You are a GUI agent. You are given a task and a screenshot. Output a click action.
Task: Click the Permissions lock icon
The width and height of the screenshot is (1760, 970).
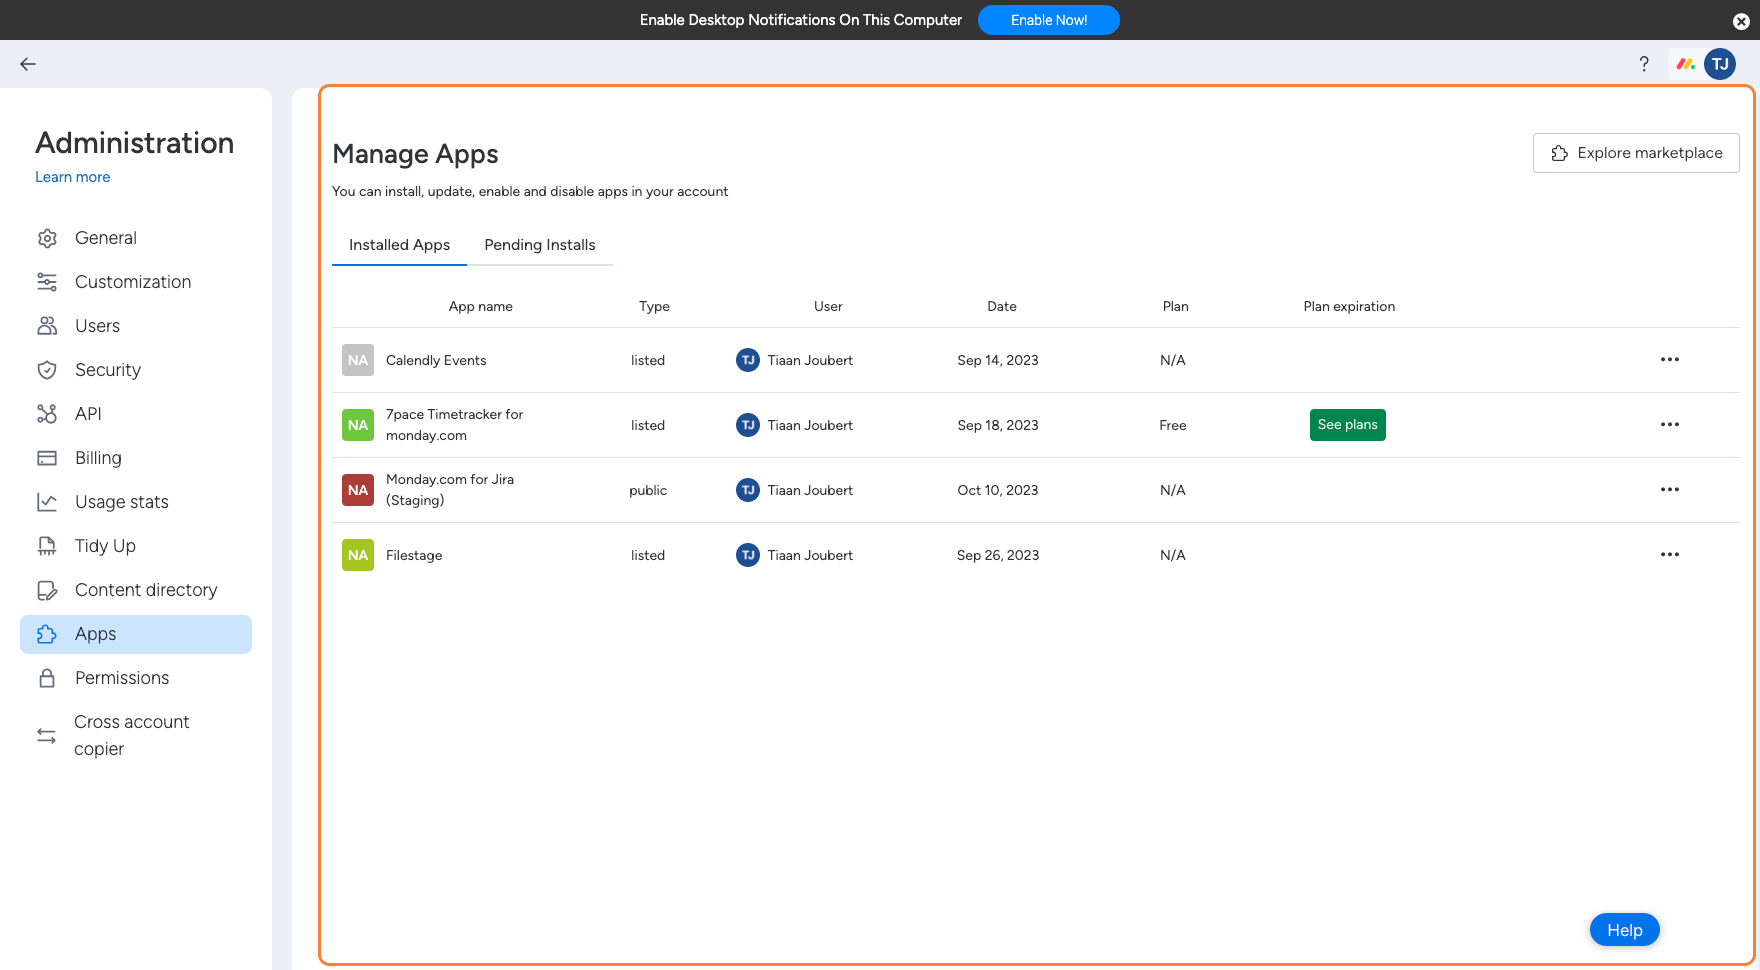pos(47,678)
